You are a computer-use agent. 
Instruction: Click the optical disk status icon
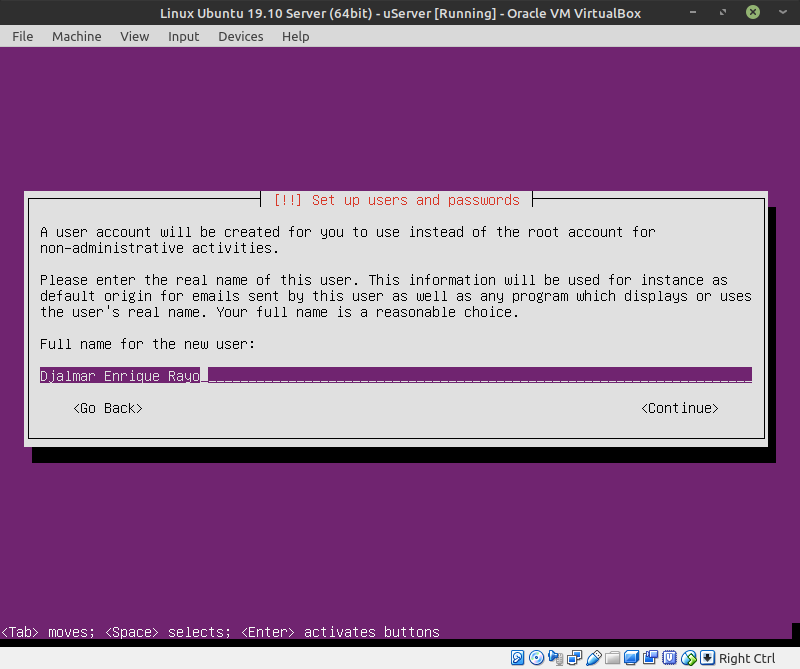pos(536,658)
